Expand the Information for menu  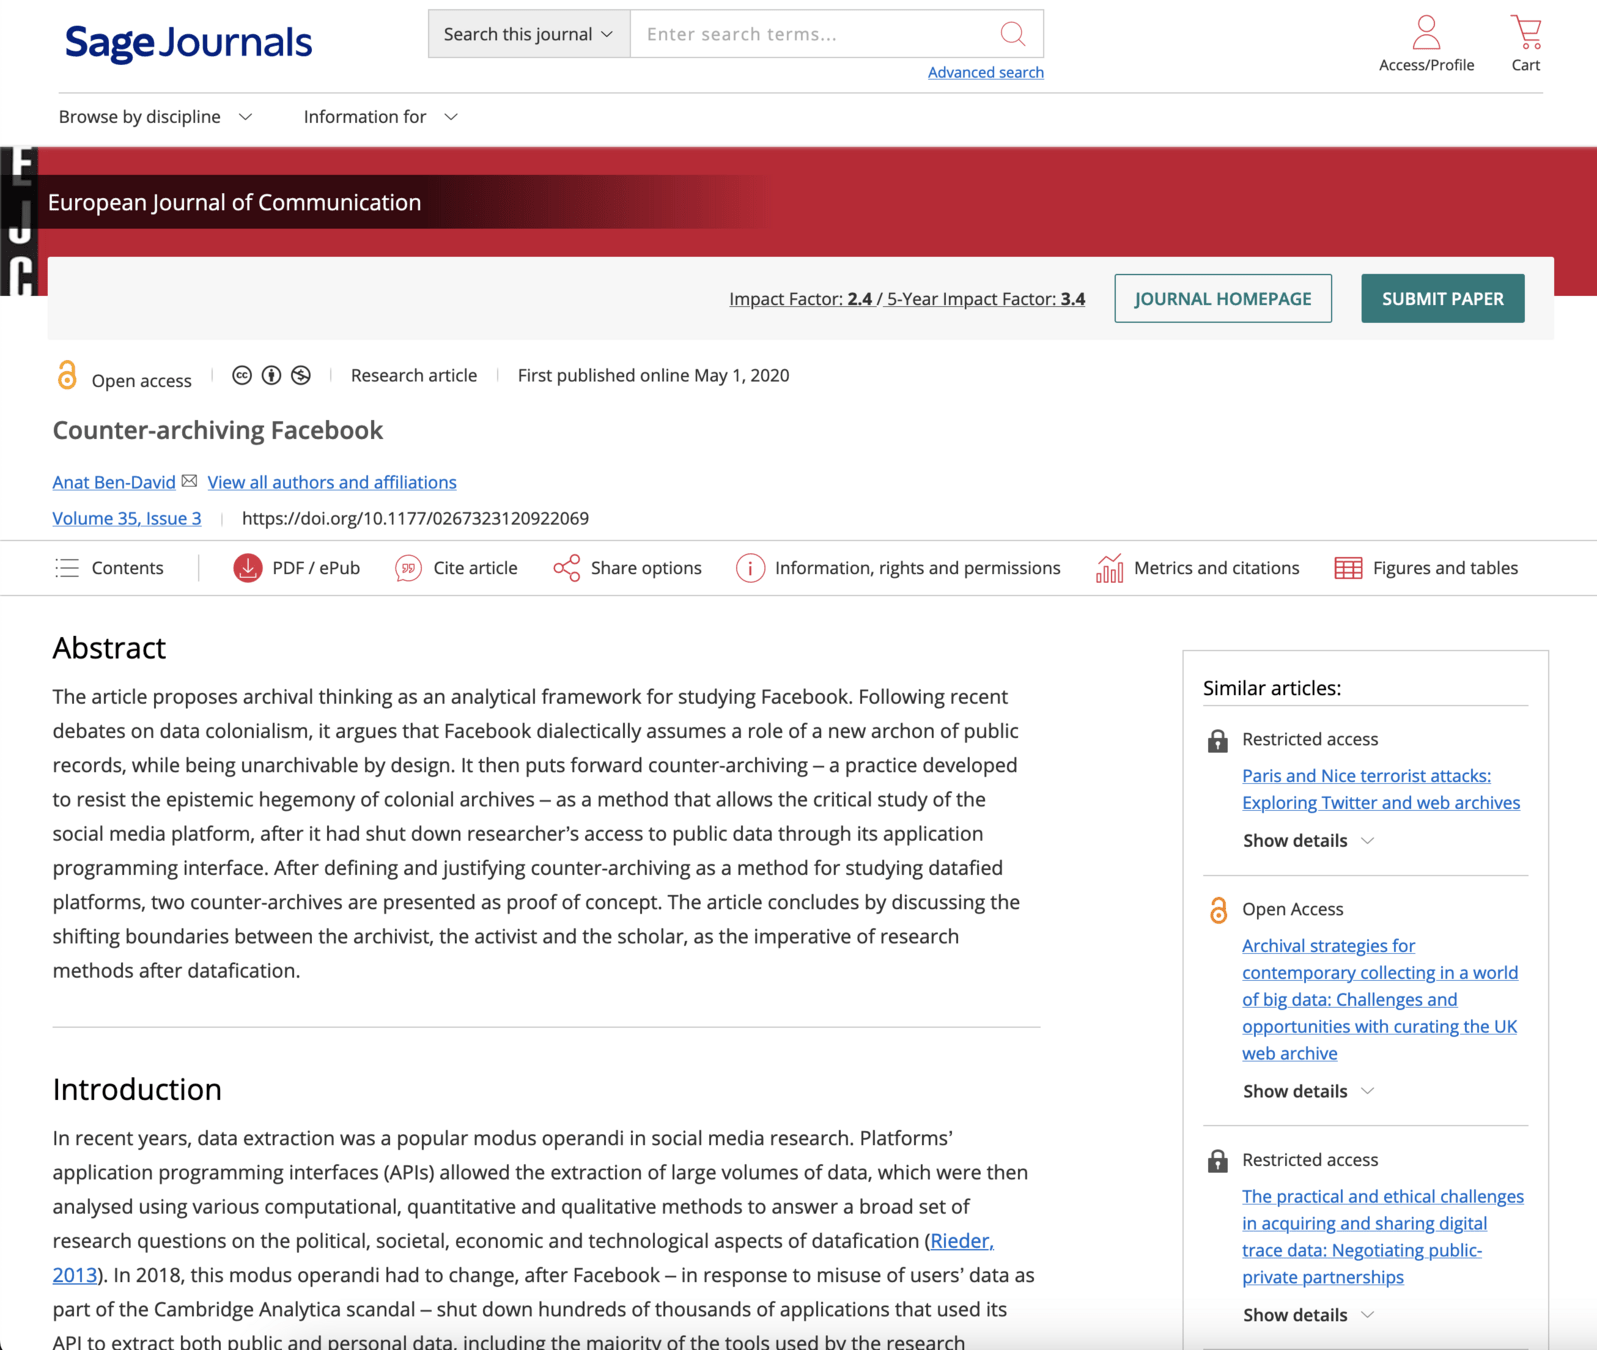tap(381, 117)
